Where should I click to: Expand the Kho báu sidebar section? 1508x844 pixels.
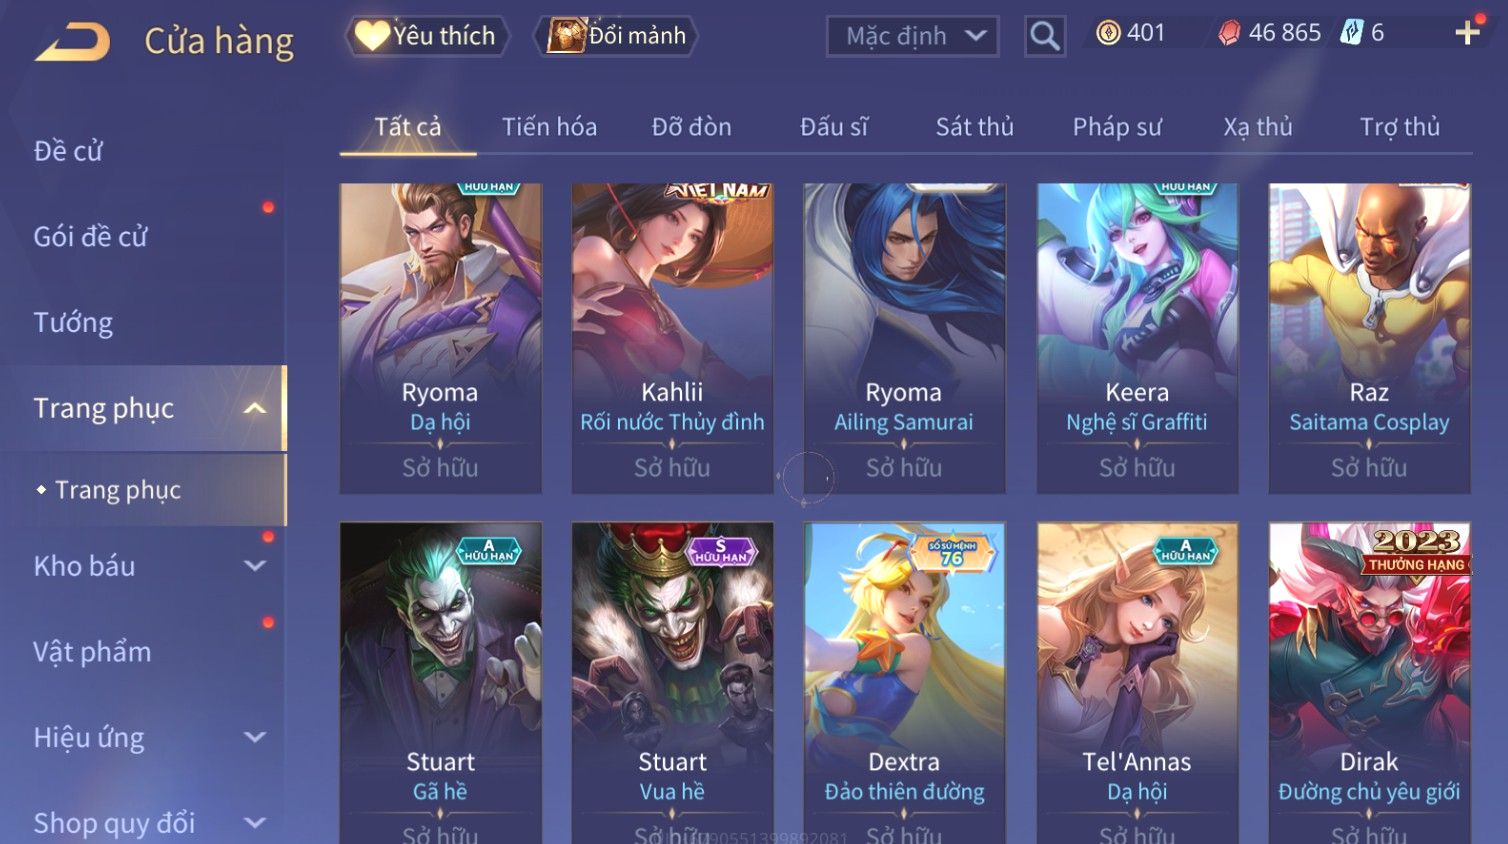255,566
